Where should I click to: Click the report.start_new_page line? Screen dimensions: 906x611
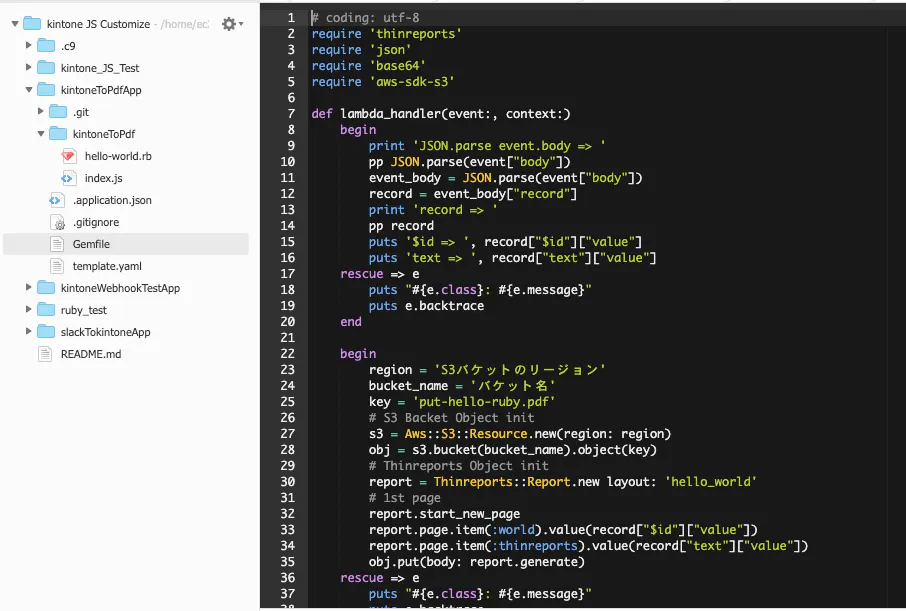coord(444,514)
